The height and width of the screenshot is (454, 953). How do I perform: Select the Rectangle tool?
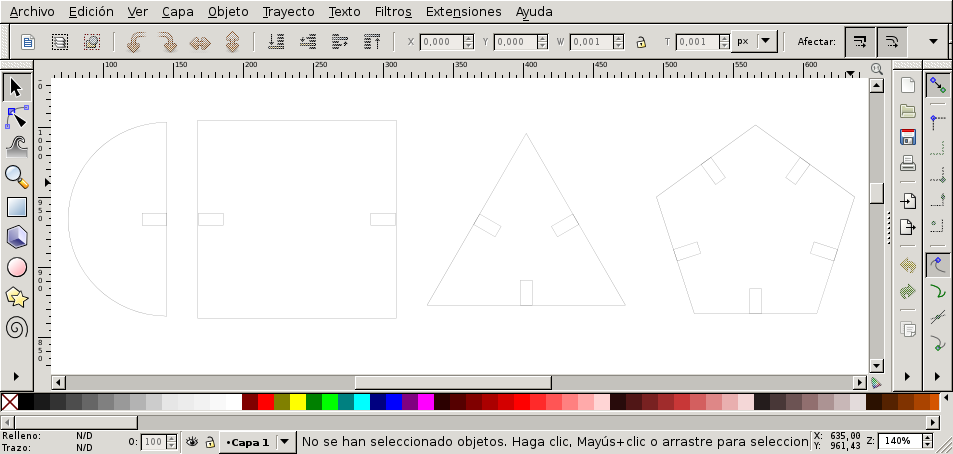16,207
